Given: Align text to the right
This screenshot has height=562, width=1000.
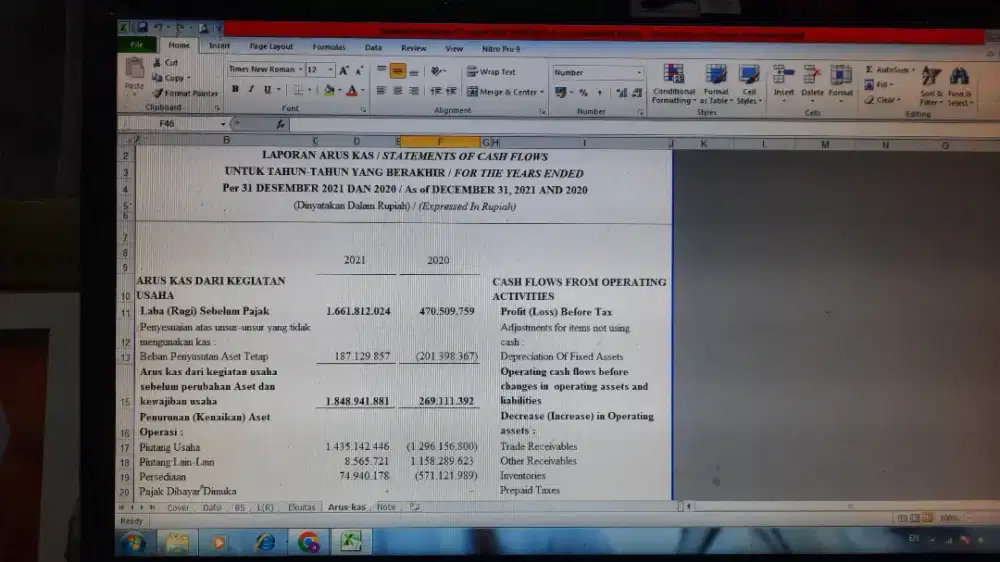Looking at the screenshot, I should pos(414,91).
